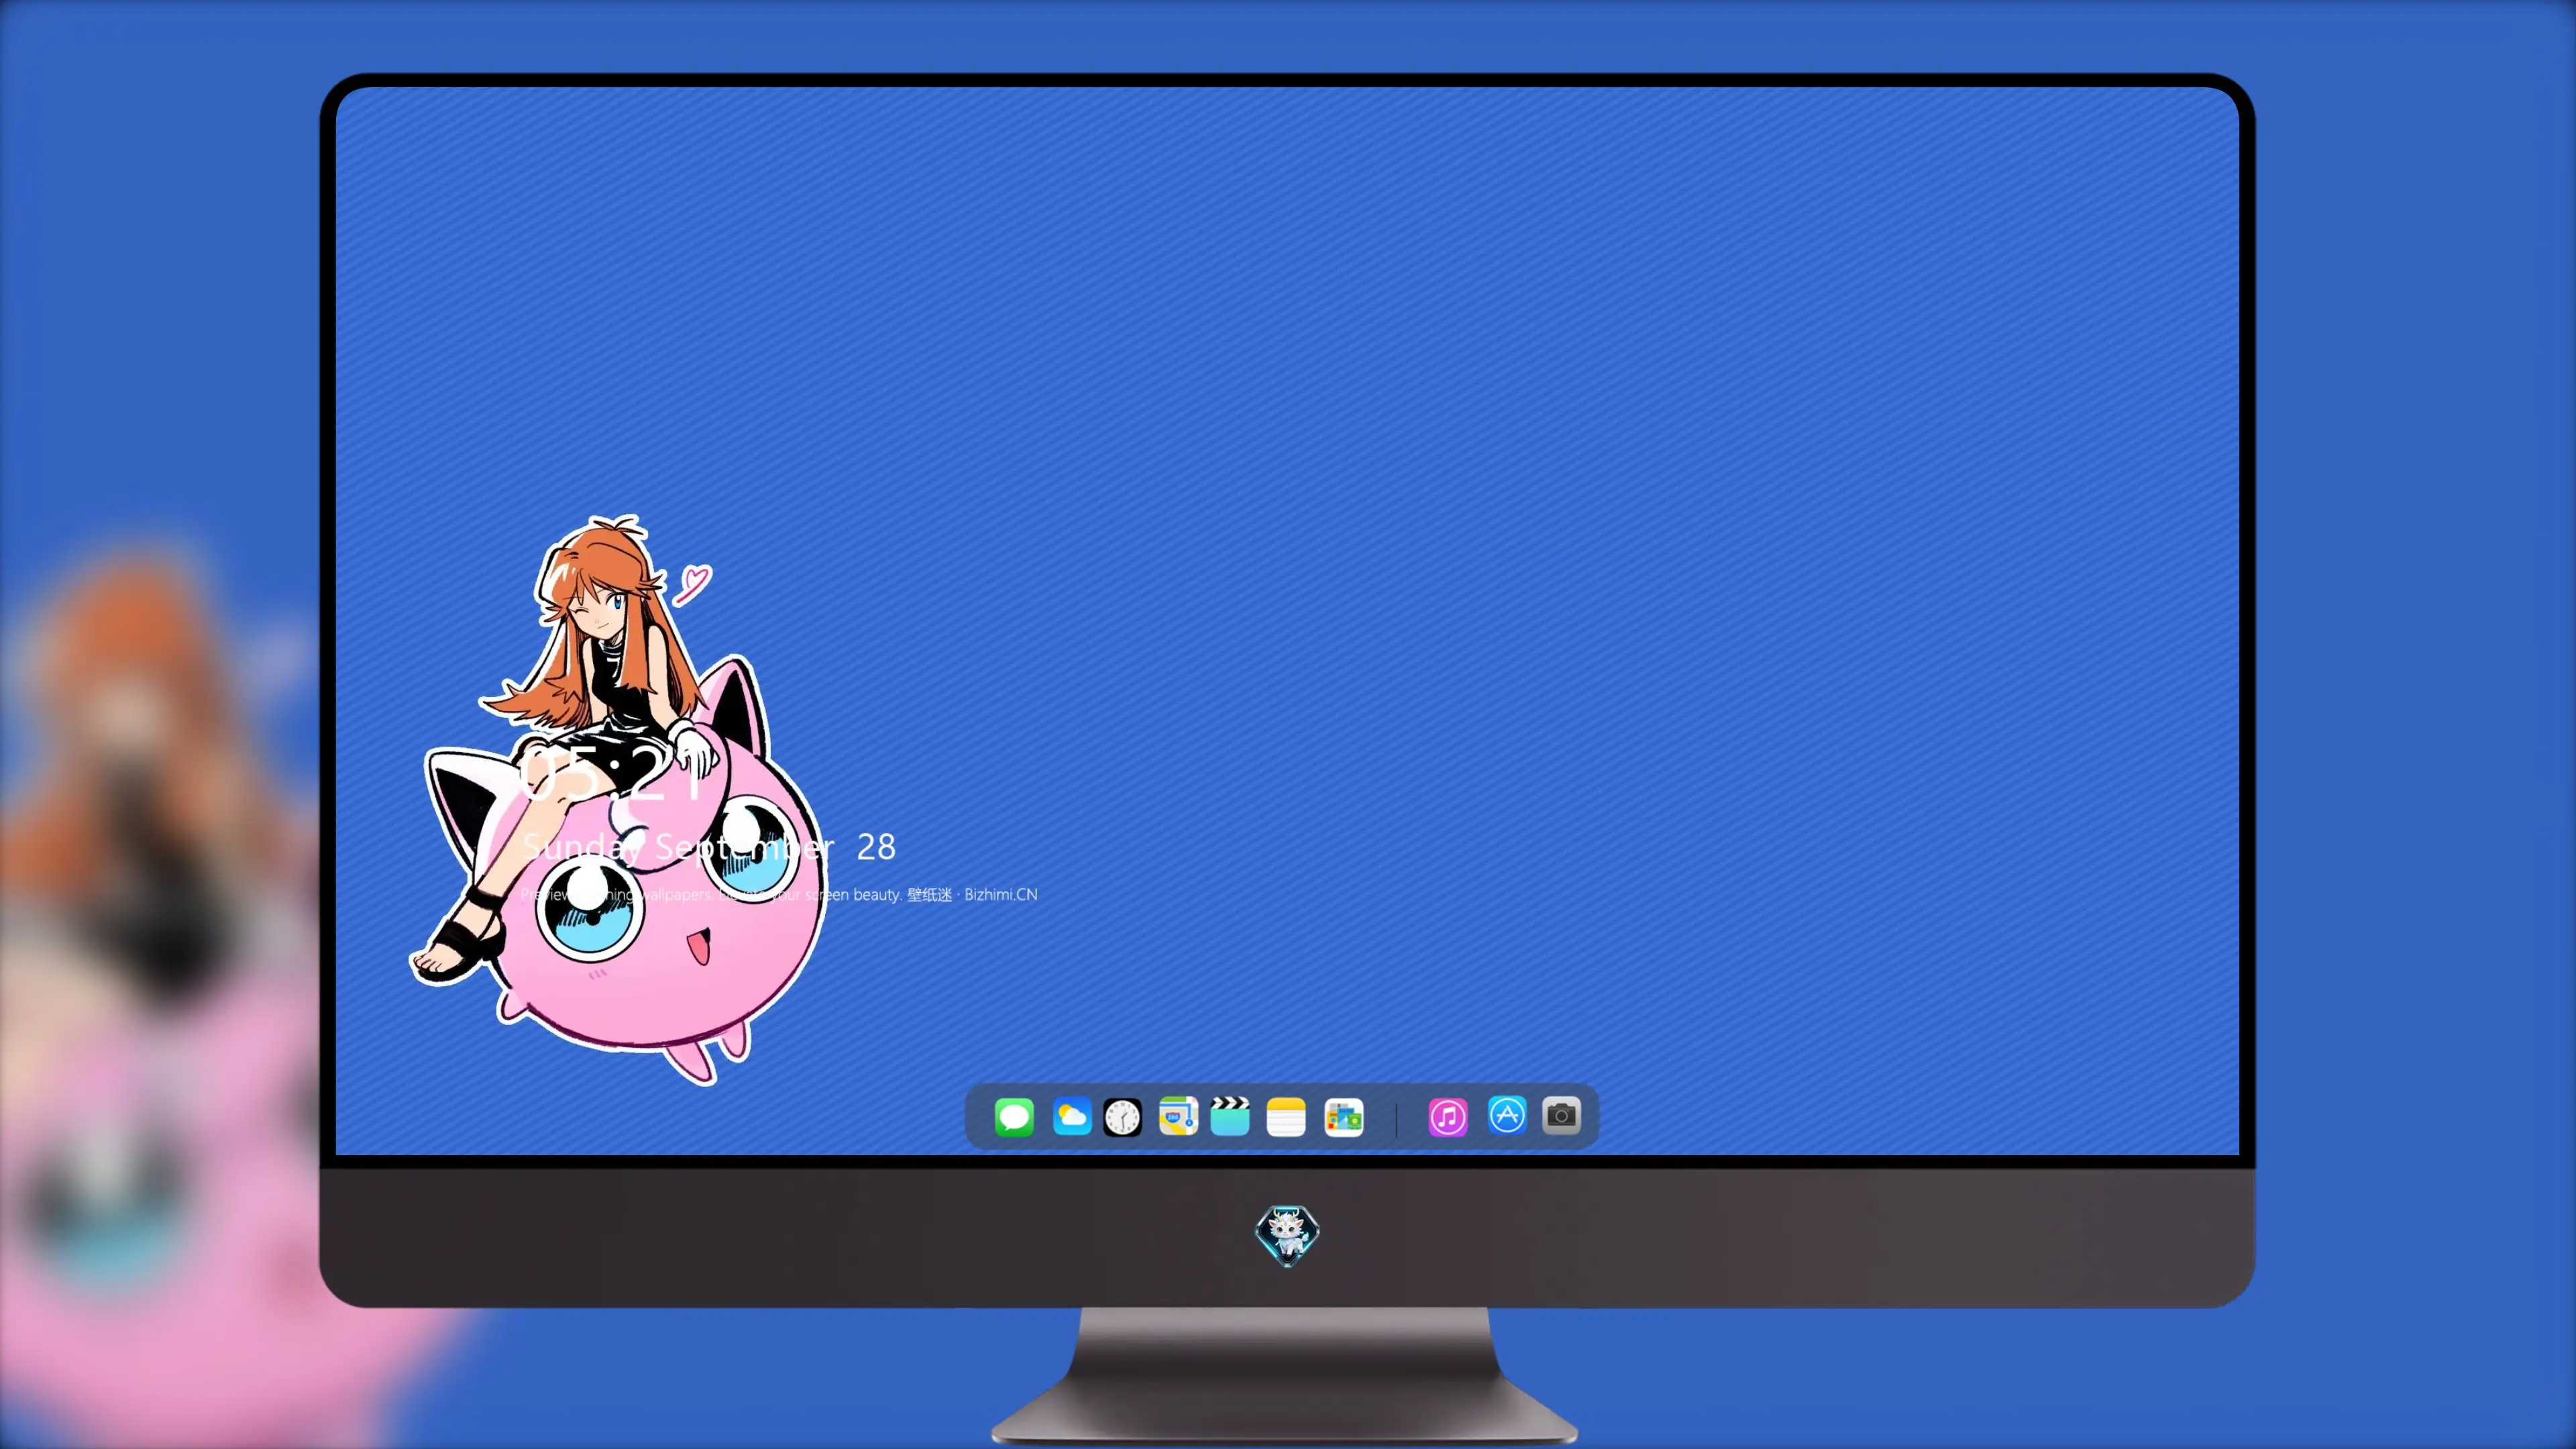Launch the Videos clapperboard app

tap(1230, 1117)
